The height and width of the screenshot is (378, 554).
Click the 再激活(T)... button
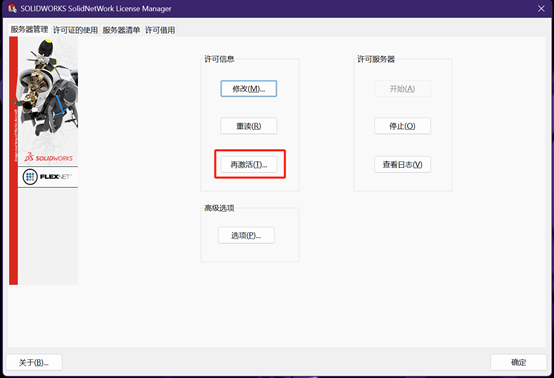click(x=248, y=165)
